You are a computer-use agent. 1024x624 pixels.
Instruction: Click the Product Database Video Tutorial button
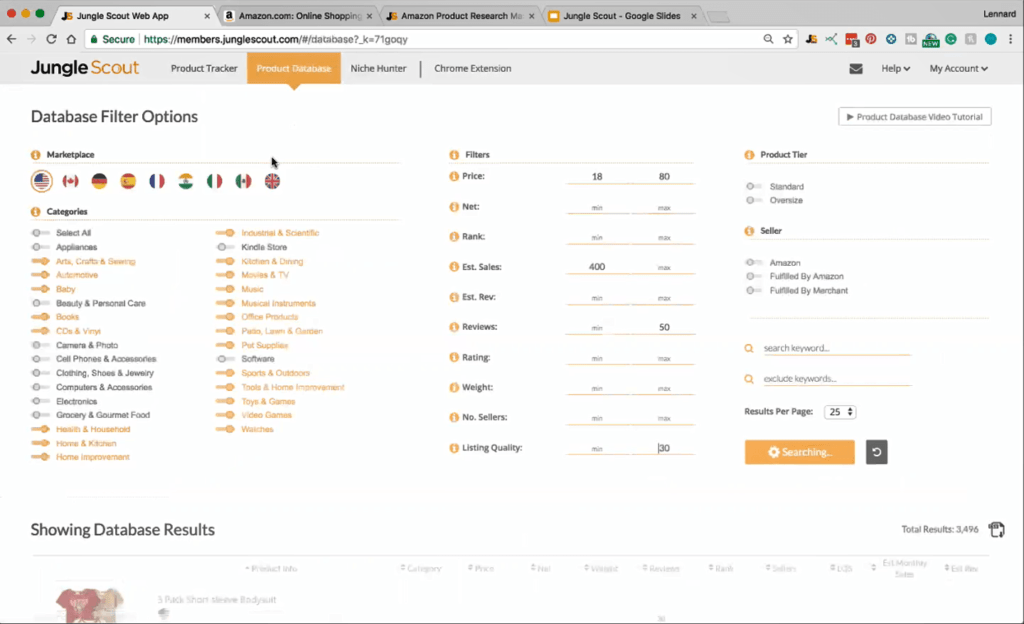click(x=915, y=117)
